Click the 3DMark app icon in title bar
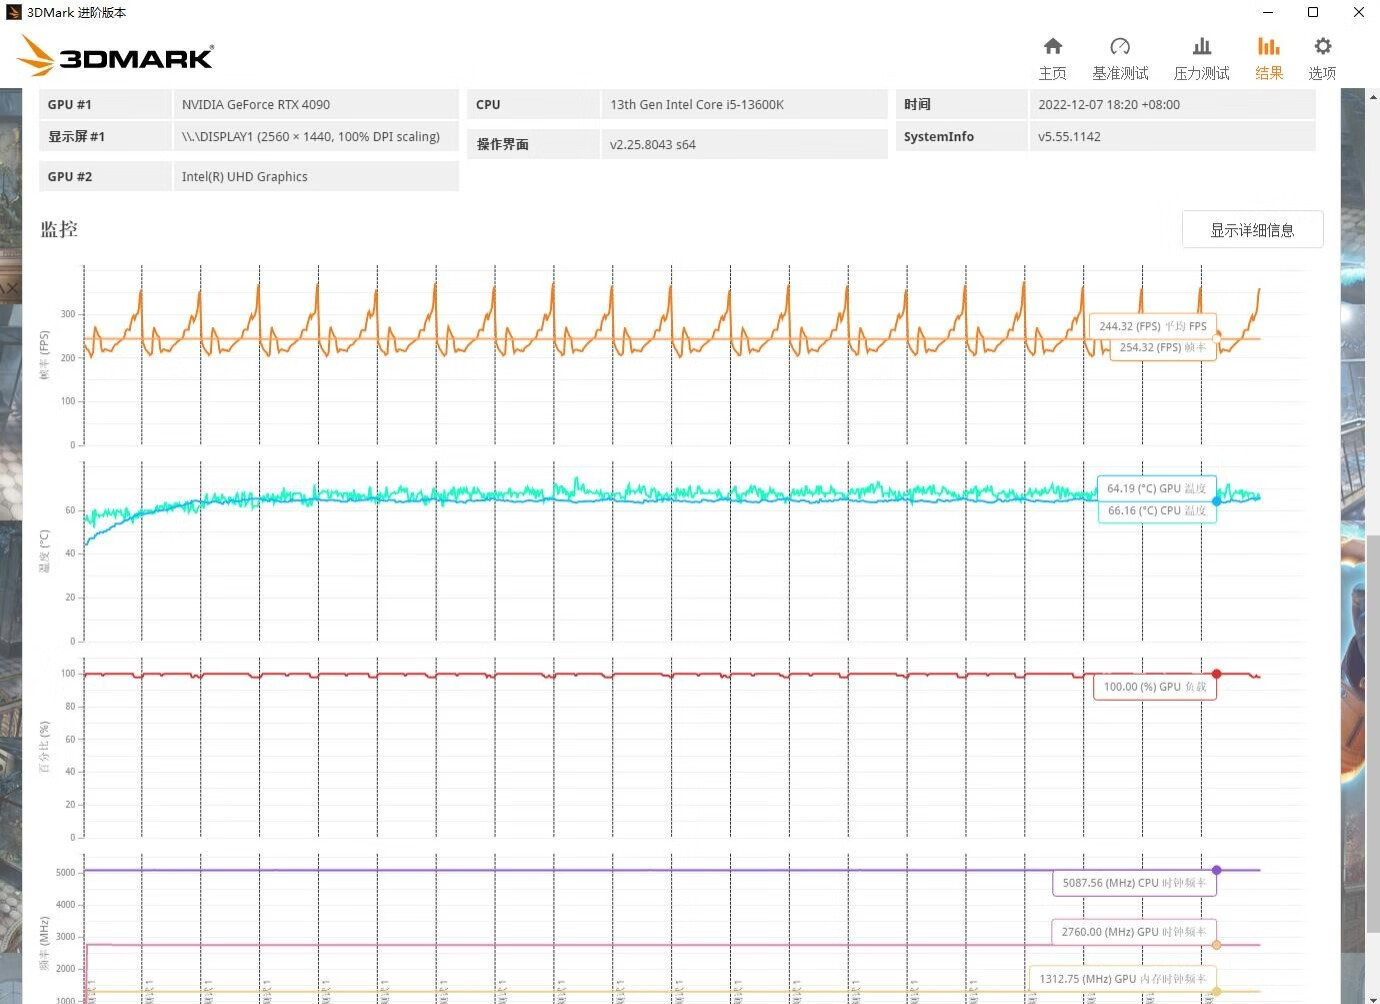 coord(13,12)
